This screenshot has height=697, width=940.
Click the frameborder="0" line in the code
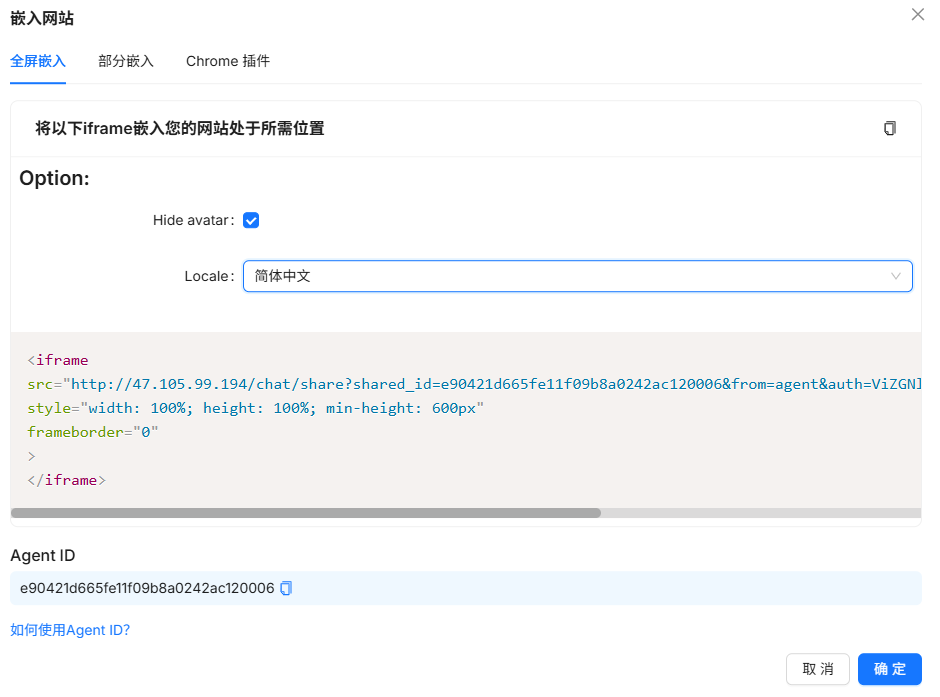click(x=93, y=432)
